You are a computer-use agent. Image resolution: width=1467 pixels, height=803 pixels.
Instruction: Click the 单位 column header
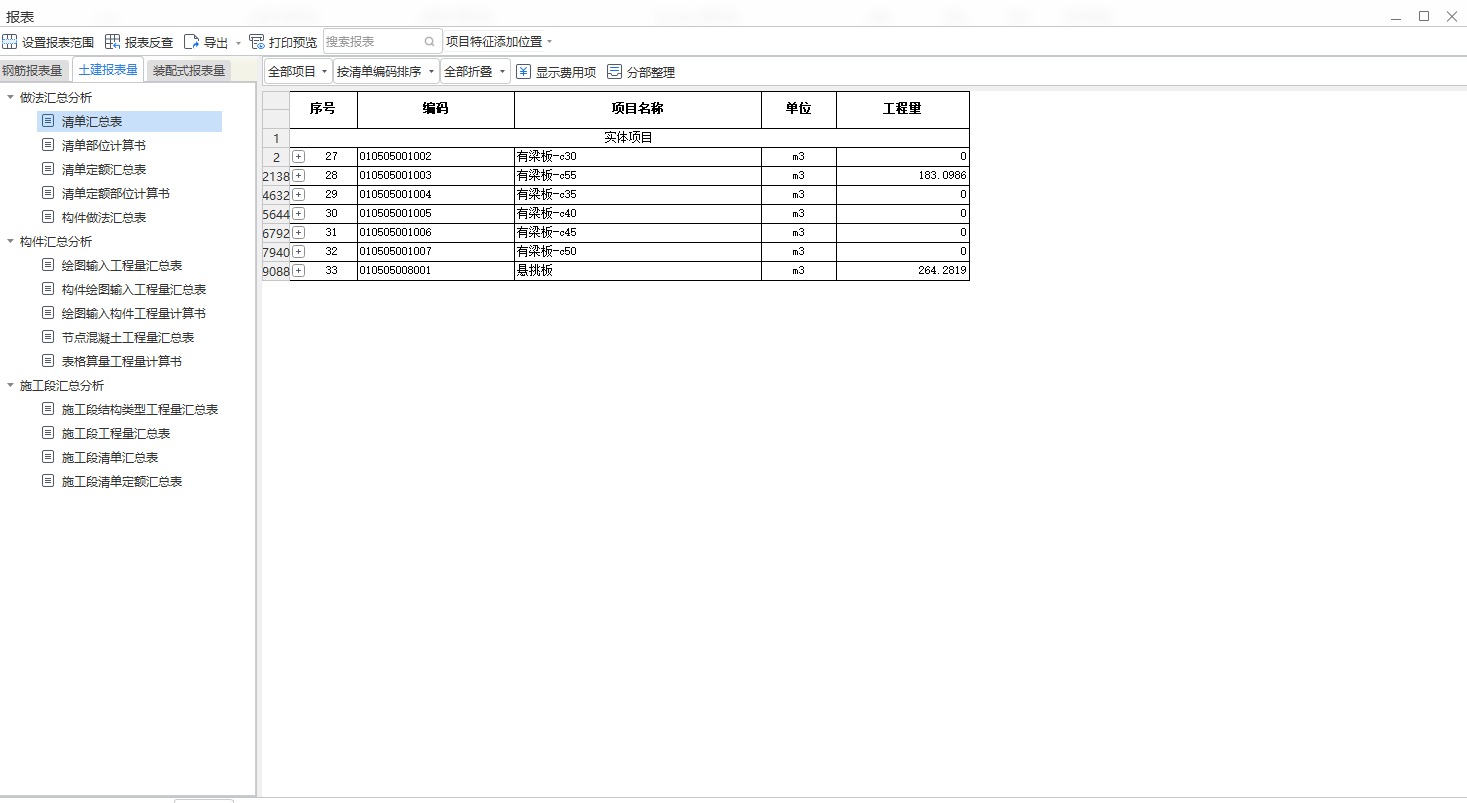pyautogui.click(x=799, y=109)
